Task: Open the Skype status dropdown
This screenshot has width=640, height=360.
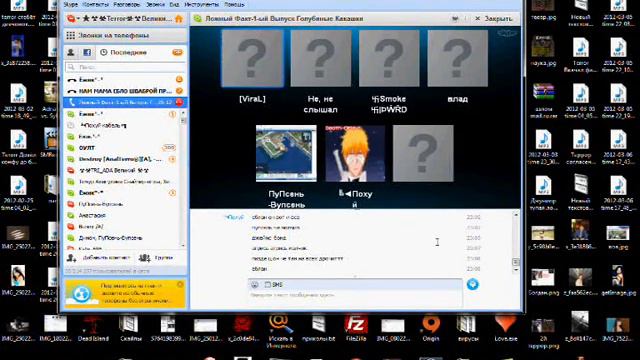Action: (x=73, y=19)
